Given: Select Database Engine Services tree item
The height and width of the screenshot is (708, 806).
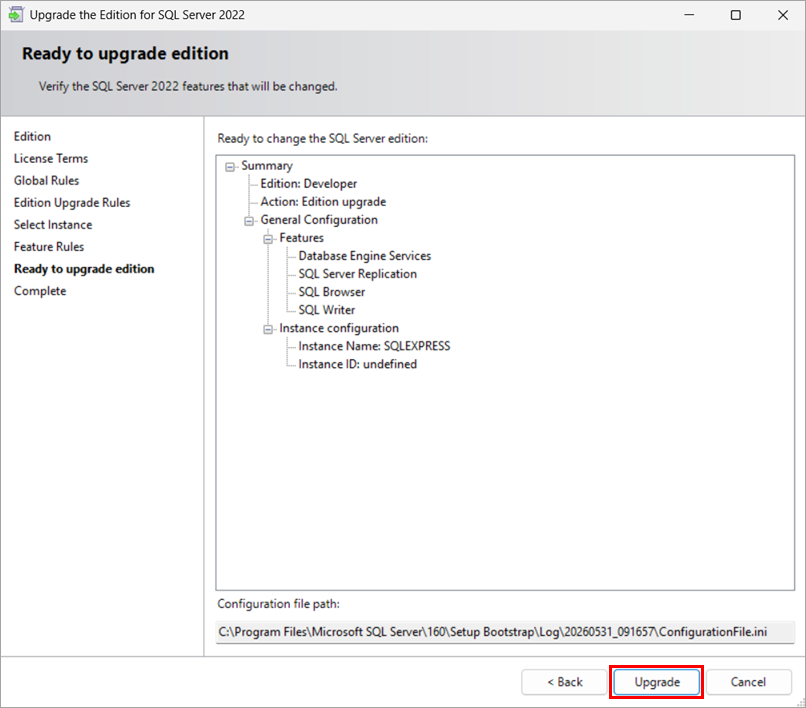Looking at the screenshot, I should coord(364,256).
